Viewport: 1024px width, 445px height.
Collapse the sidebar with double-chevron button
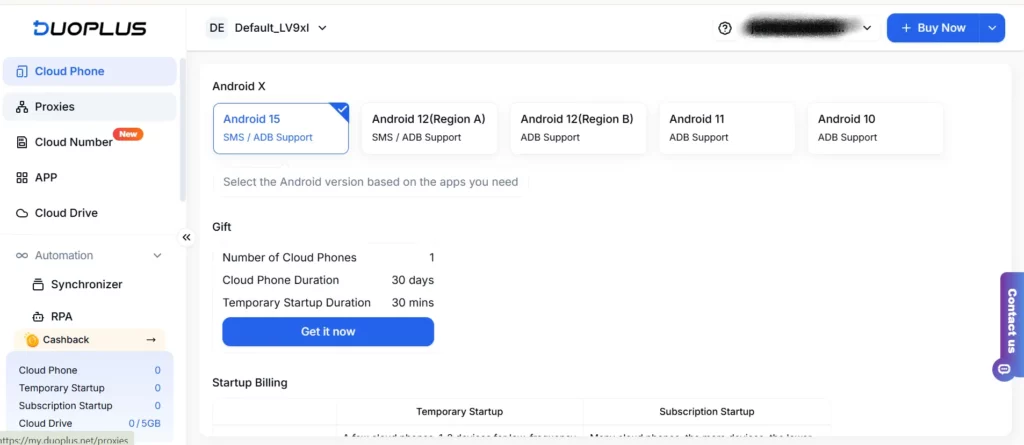tap(186, 237)
